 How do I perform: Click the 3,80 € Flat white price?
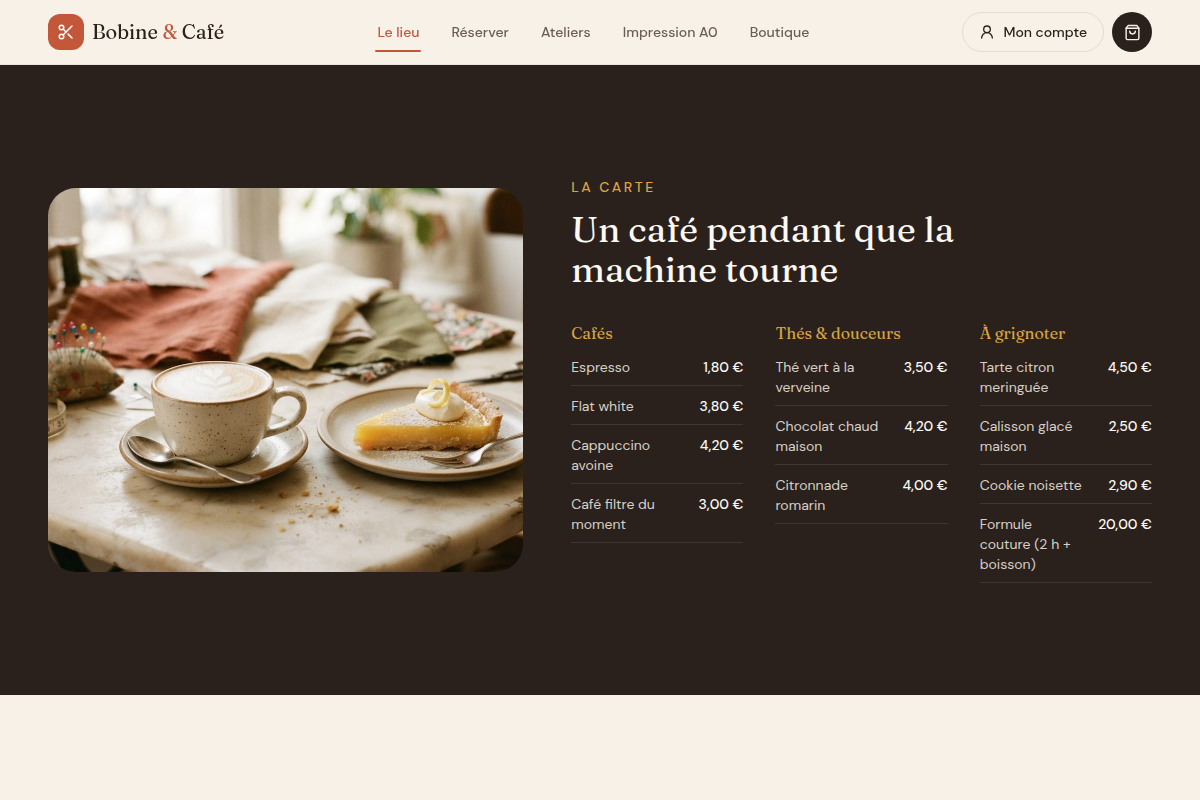click(721, 406)
